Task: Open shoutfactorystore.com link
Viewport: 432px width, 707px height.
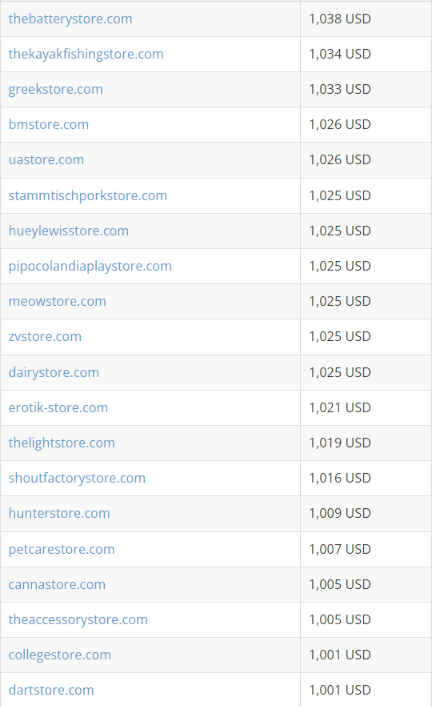Action: (x=77, y=478)
